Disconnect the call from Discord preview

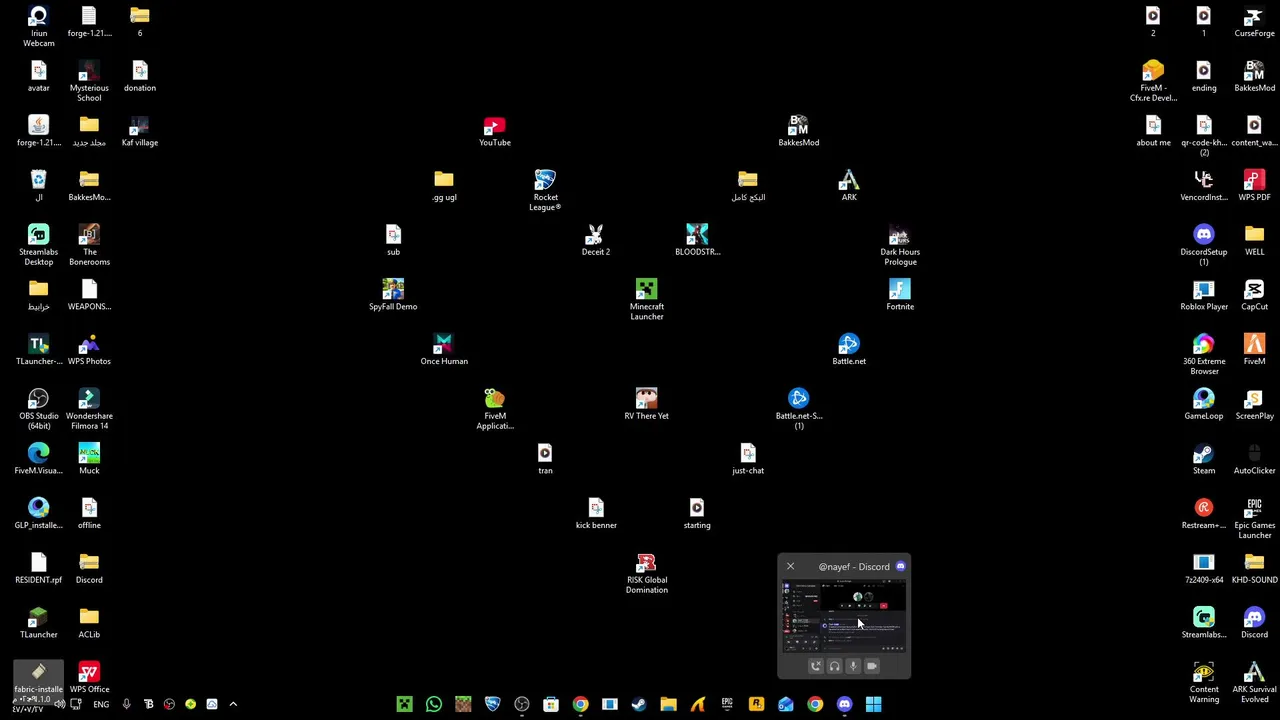click(x=816, y=666)
